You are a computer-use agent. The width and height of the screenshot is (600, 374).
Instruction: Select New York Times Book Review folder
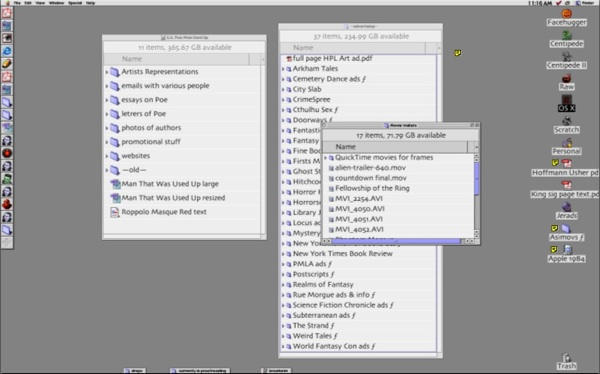(342, 254)
